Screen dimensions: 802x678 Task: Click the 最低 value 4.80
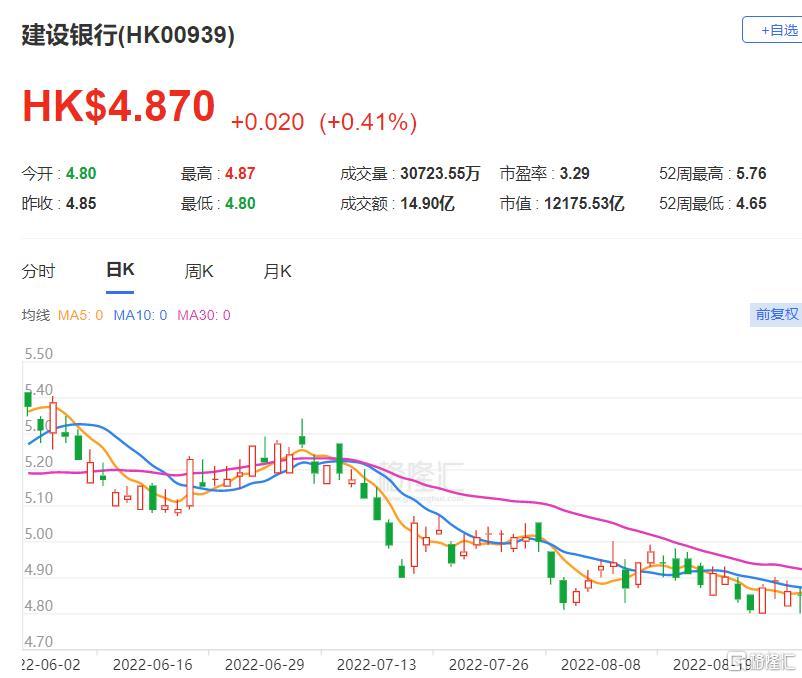click(x=240, y=204)
